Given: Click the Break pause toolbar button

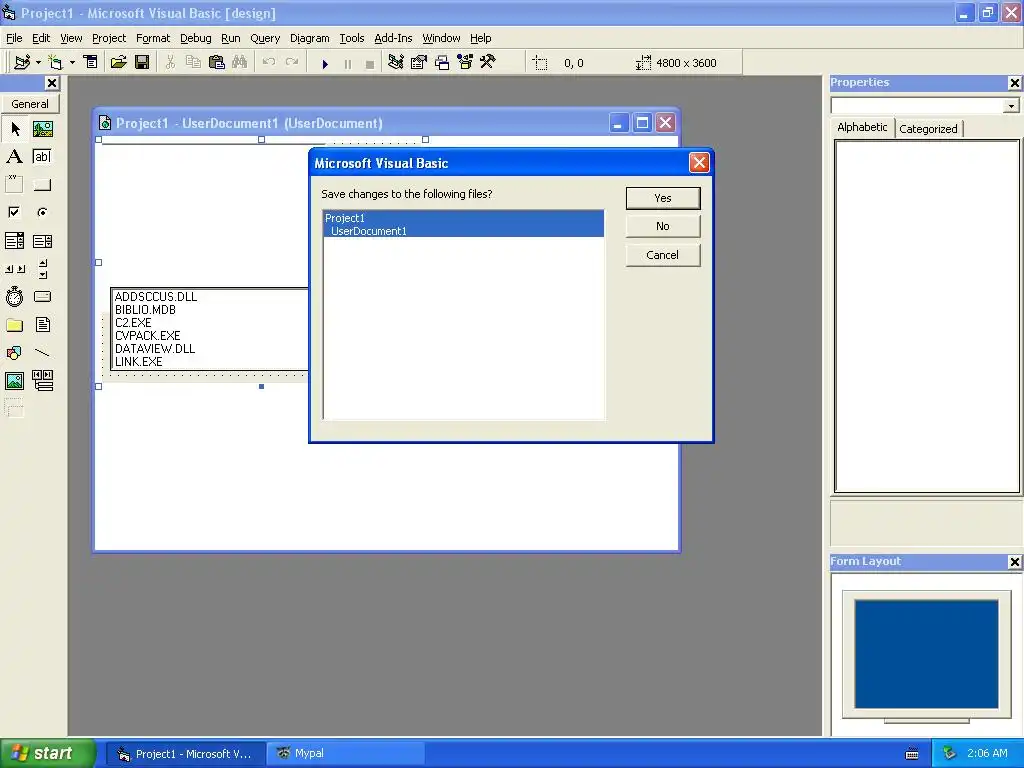Looking at the screenshot, I should coord(347,63).
